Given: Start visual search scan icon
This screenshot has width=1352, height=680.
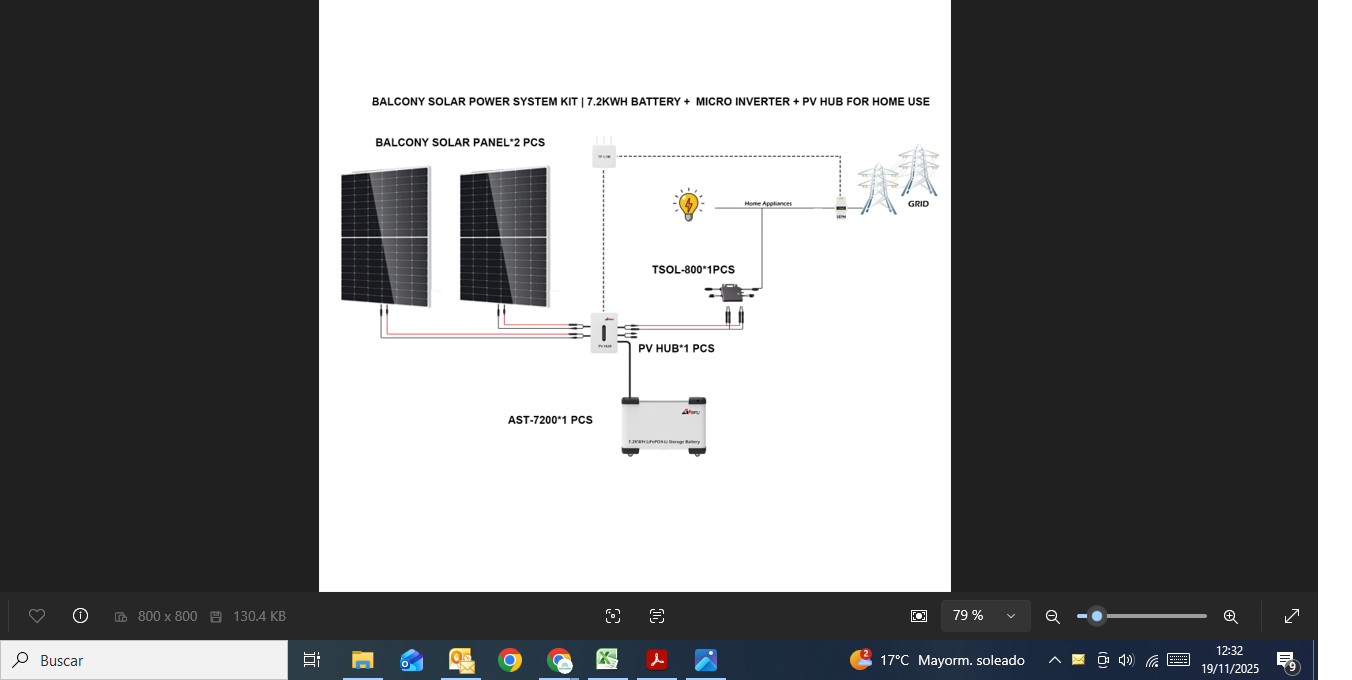Looking at the screenshot, I should coord(613,616).
